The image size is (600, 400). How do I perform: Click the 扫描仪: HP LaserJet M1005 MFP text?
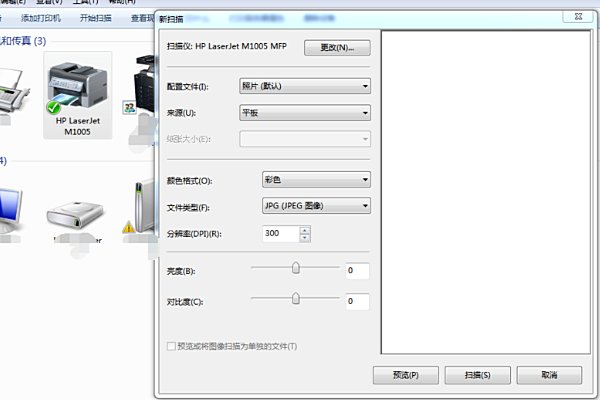227,46
